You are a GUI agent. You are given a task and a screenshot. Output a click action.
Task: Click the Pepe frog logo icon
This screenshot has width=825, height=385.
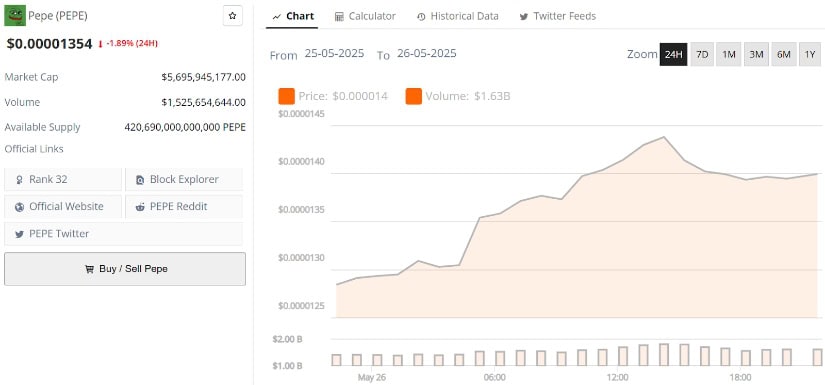point(15,15)
